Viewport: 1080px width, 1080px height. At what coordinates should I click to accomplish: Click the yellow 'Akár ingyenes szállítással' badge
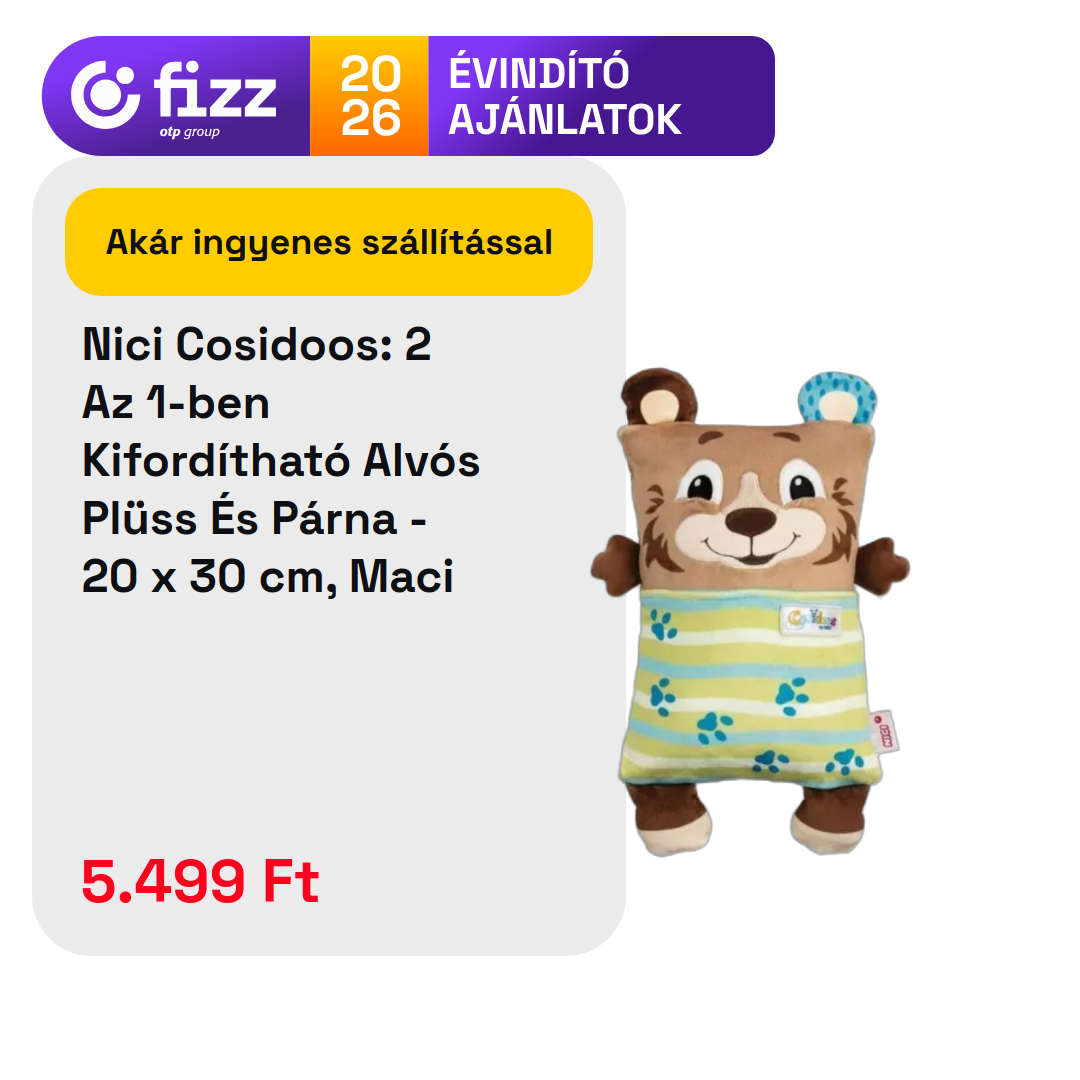click(329, 242)
